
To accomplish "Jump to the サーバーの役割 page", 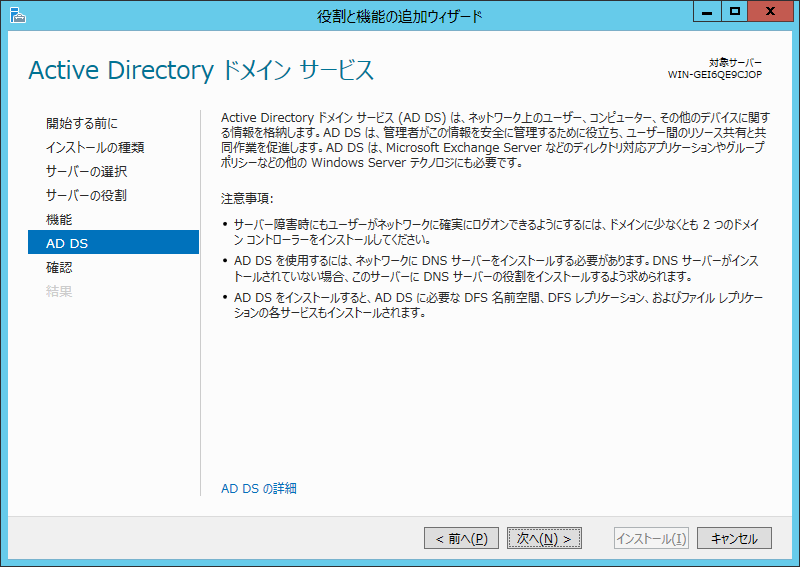I will pyautogui.click(x=86, y=195).
